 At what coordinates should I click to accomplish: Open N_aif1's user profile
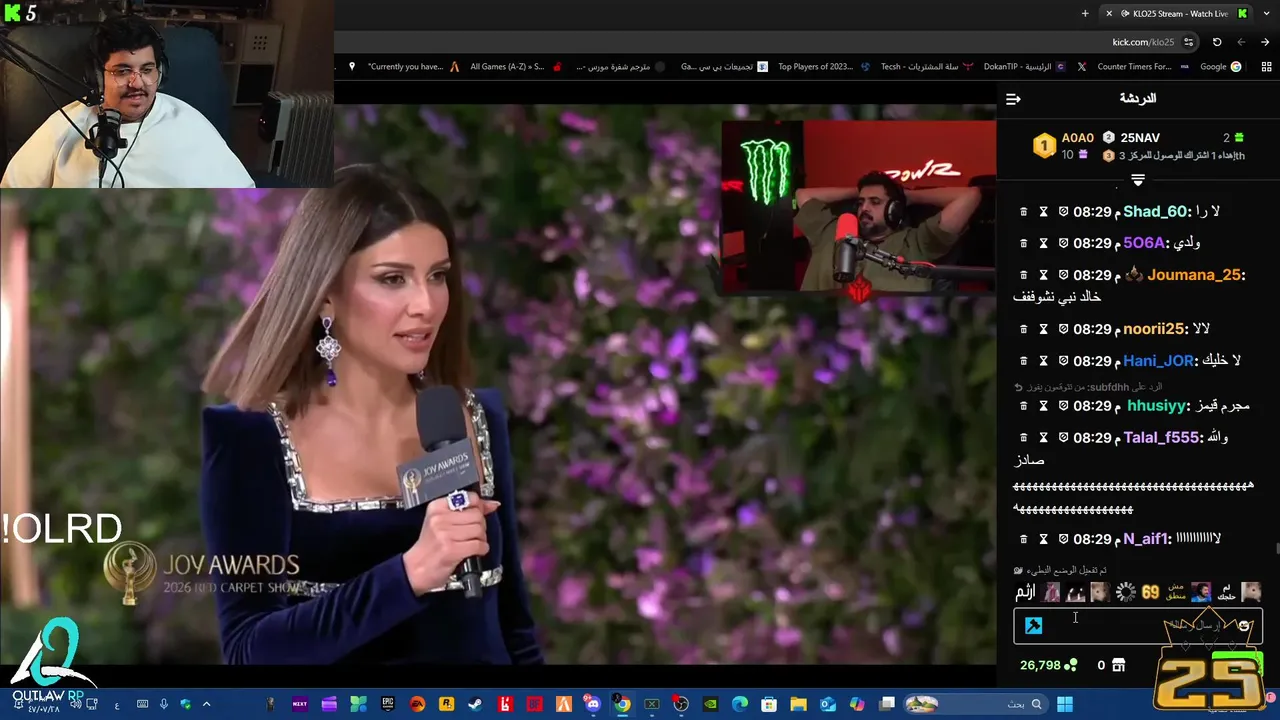[x=1146, y=539]
